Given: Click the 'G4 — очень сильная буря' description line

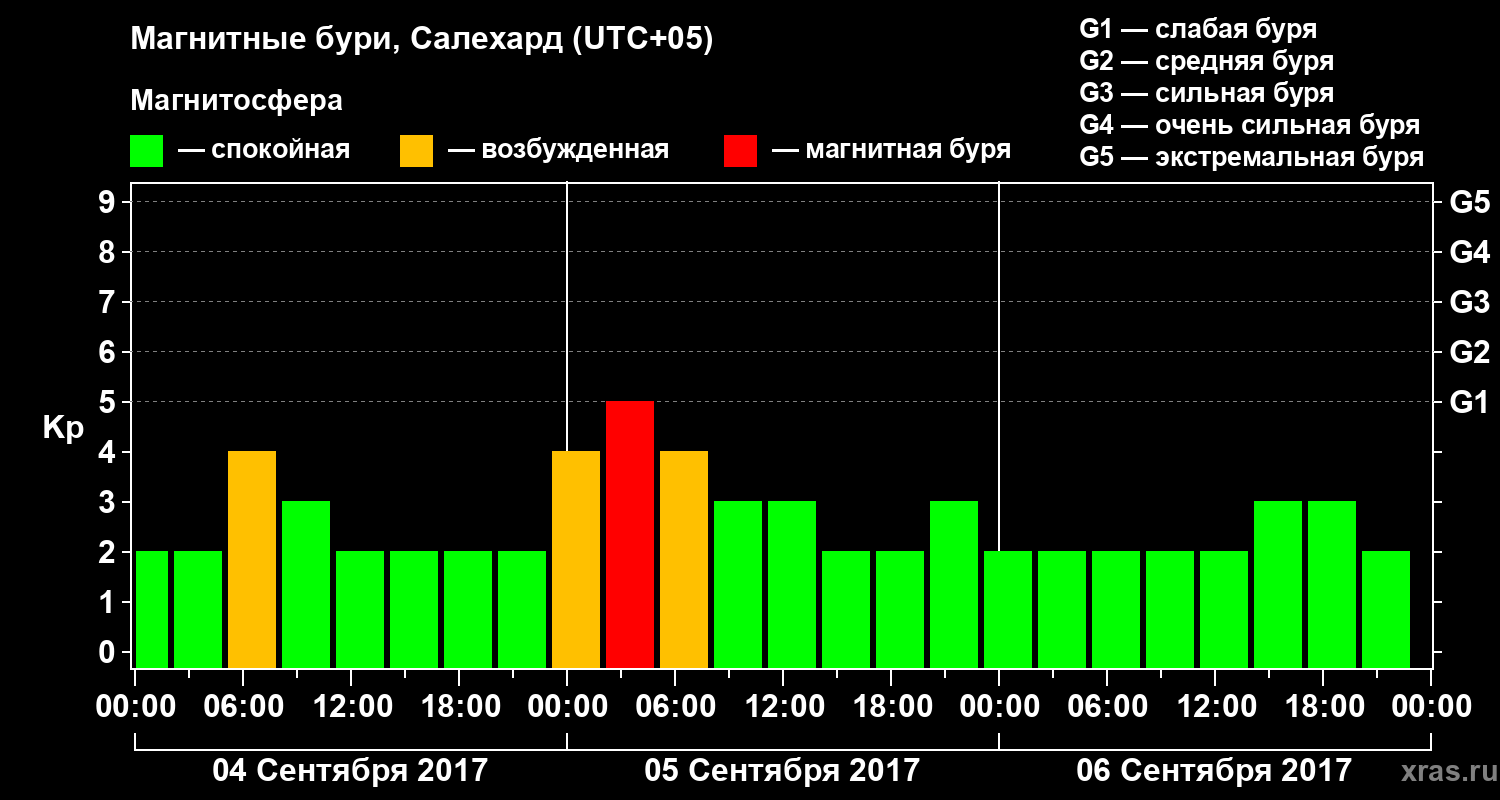Looking at the screenshot, I should [x=1249, y=125].
